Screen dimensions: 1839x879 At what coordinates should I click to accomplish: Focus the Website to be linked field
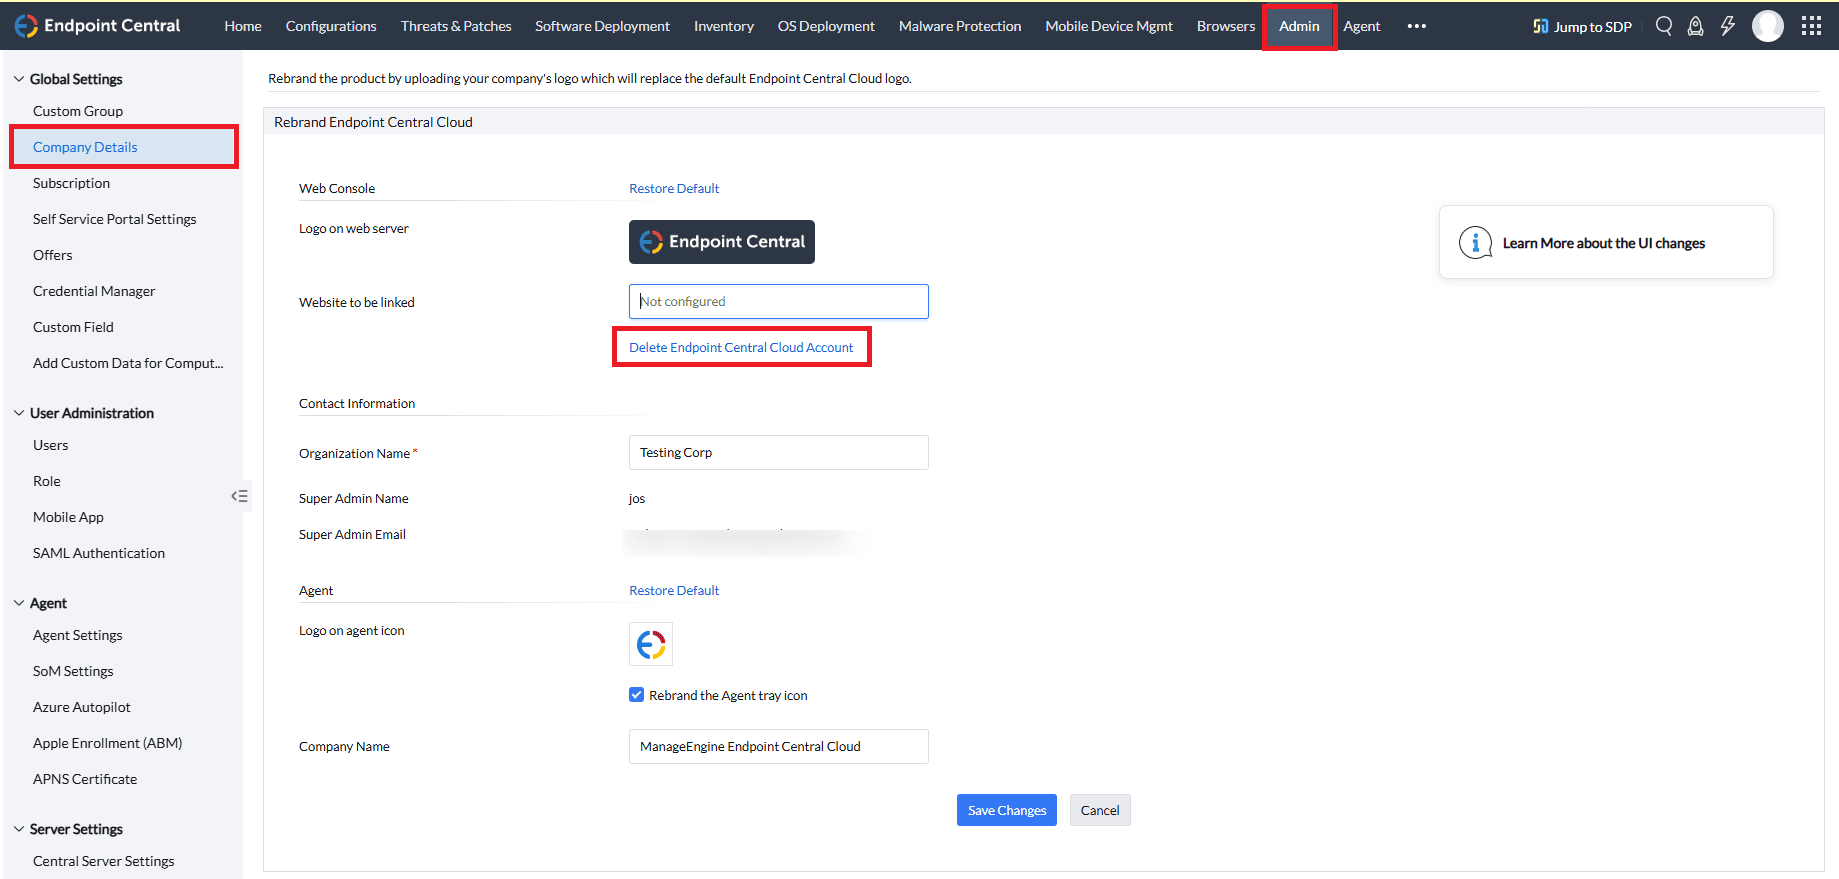click(779, 301)
